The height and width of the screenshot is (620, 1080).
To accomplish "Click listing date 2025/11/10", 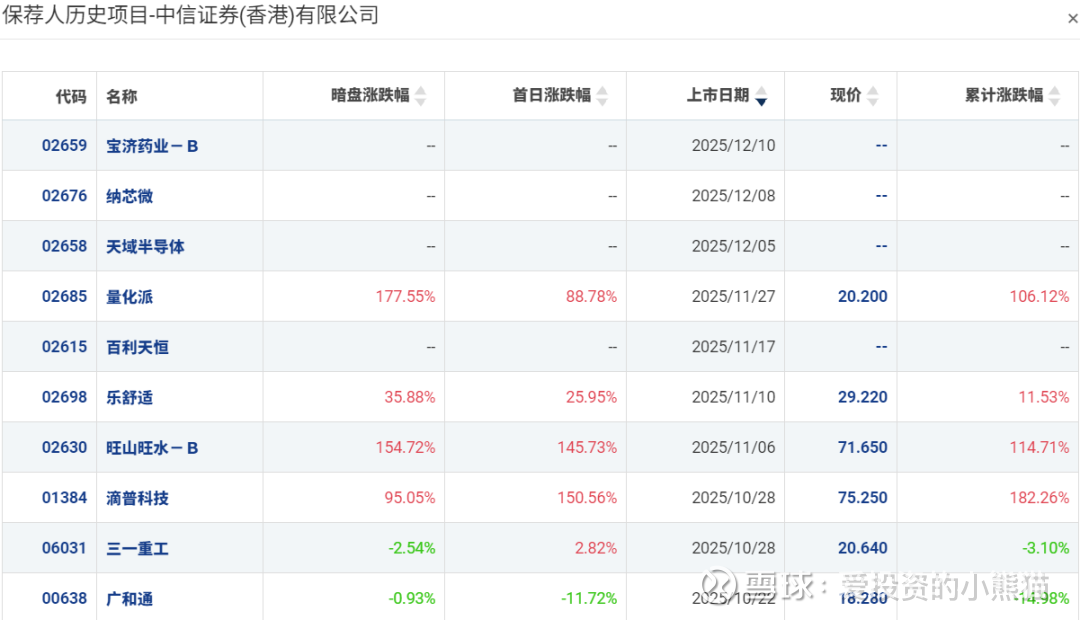I will [734, 397].
